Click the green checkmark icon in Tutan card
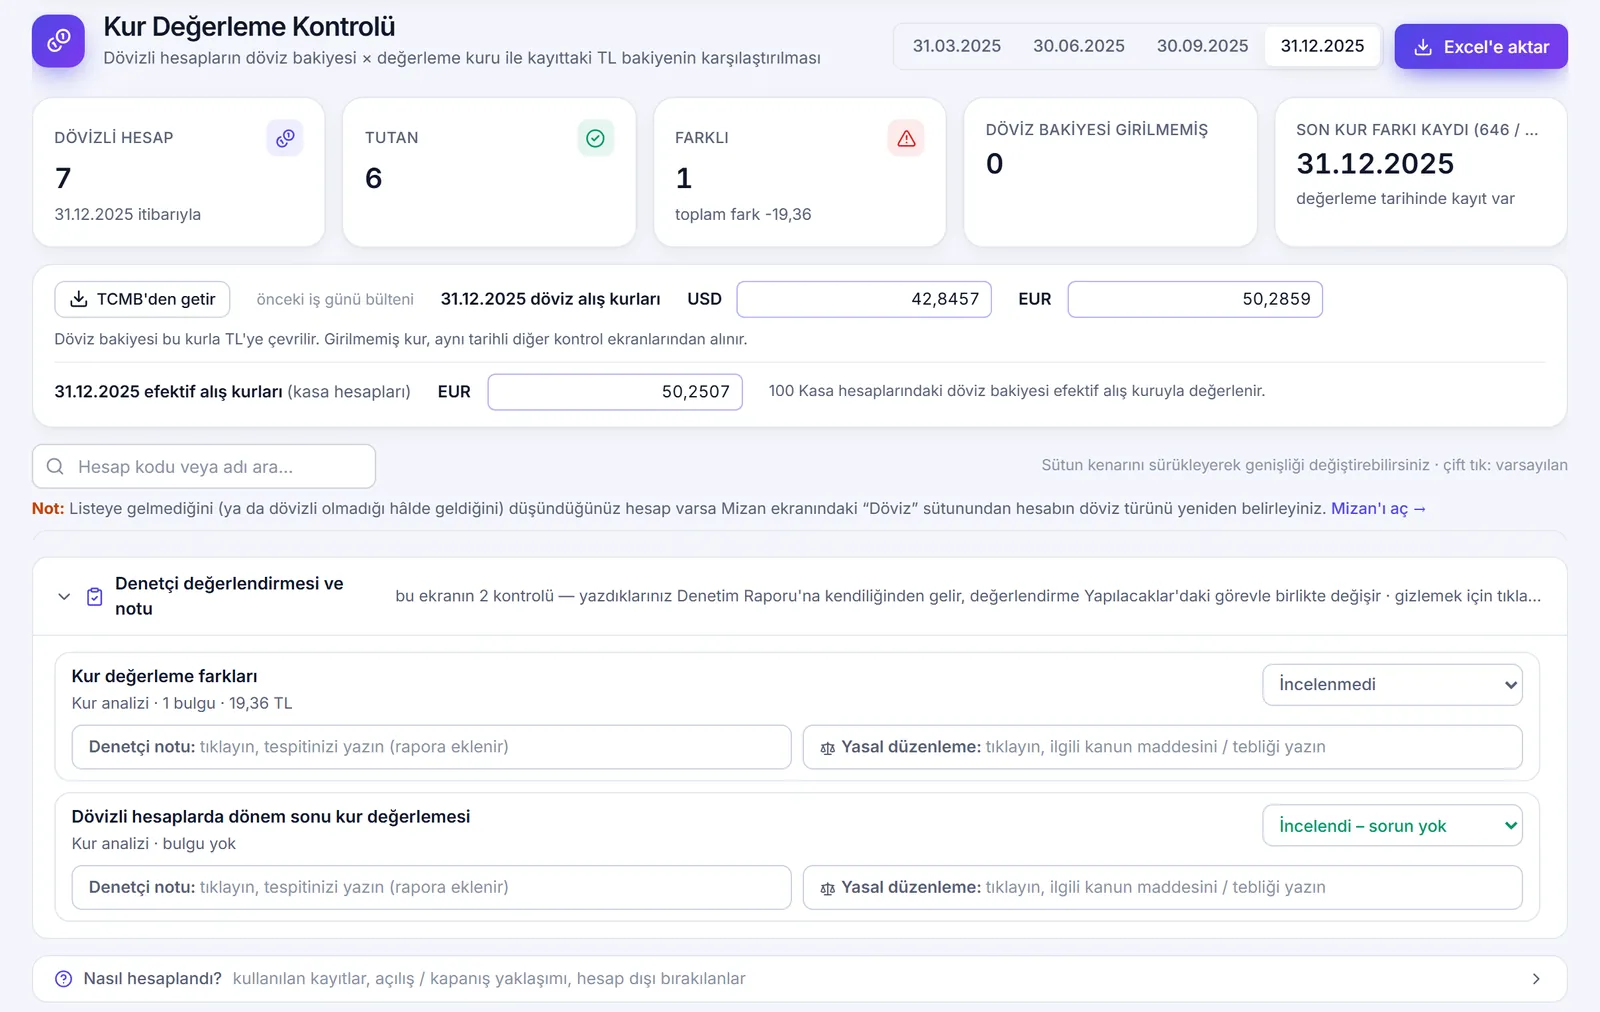This screenshot has width=1600, height=1012. [595, 138]
